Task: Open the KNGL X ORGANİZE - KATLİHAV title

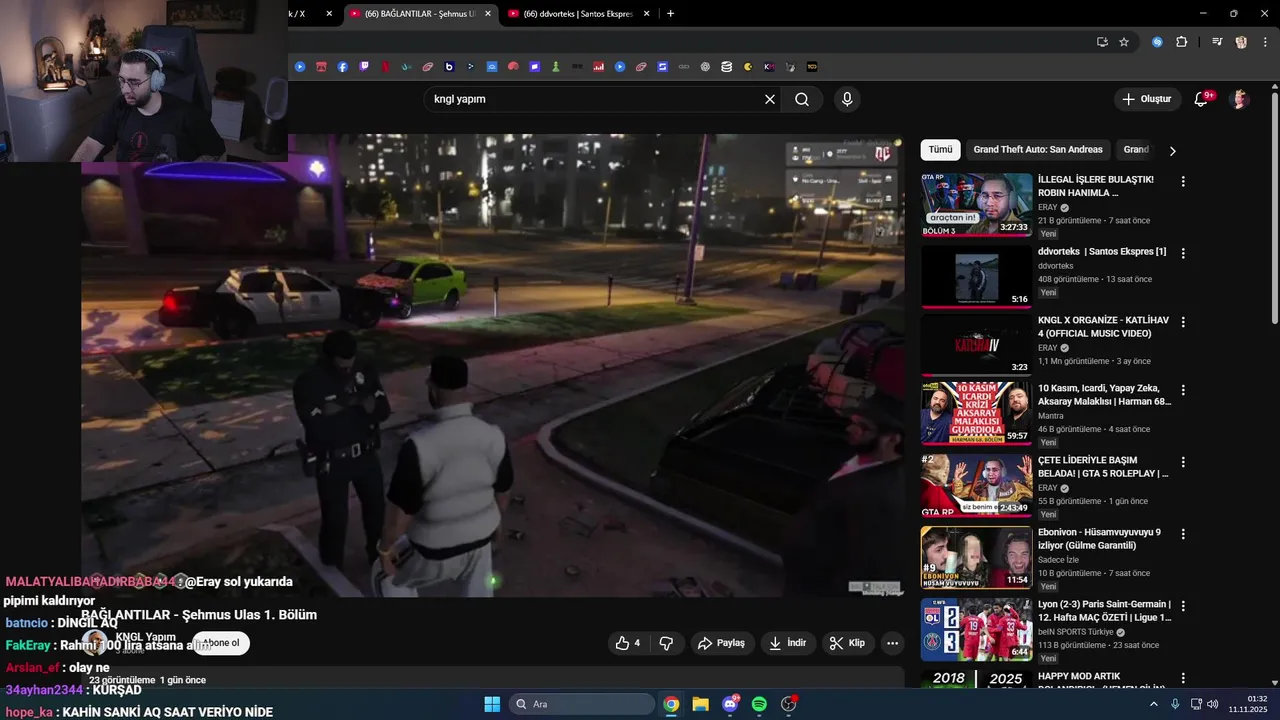Action: tap(1103, 327)
